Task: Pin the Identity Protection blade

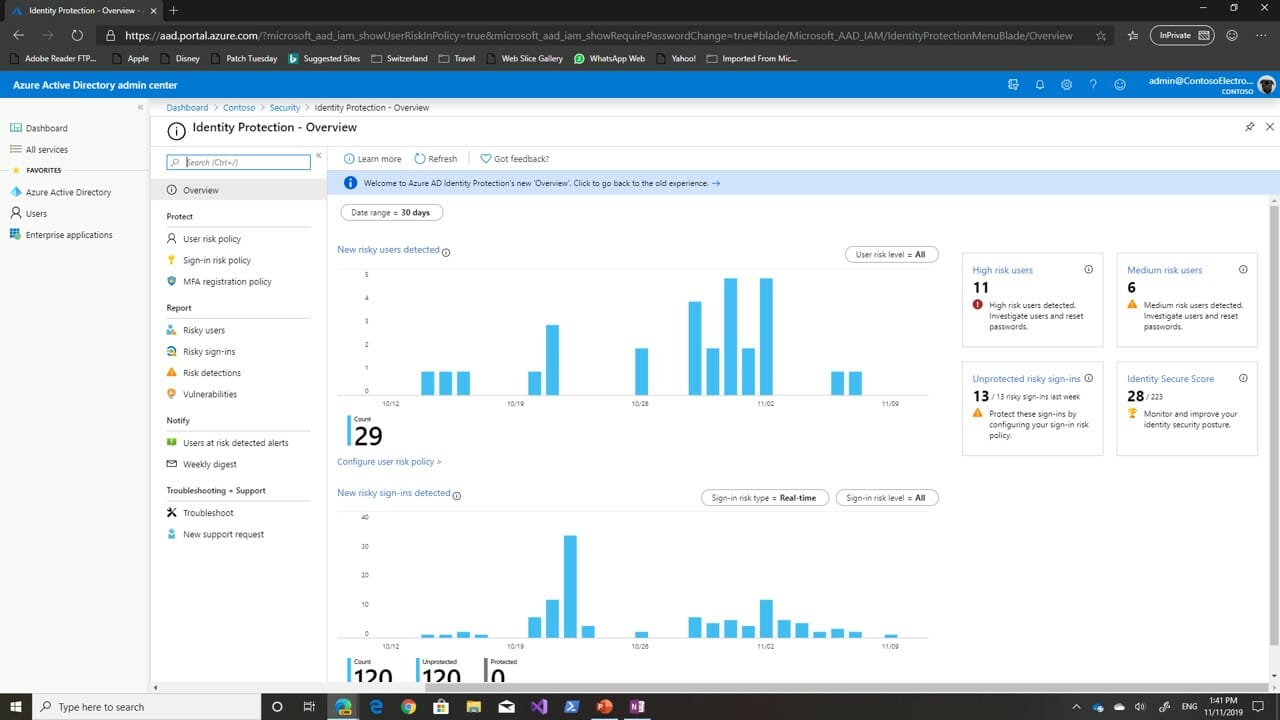Action: tap(1249, 127)
